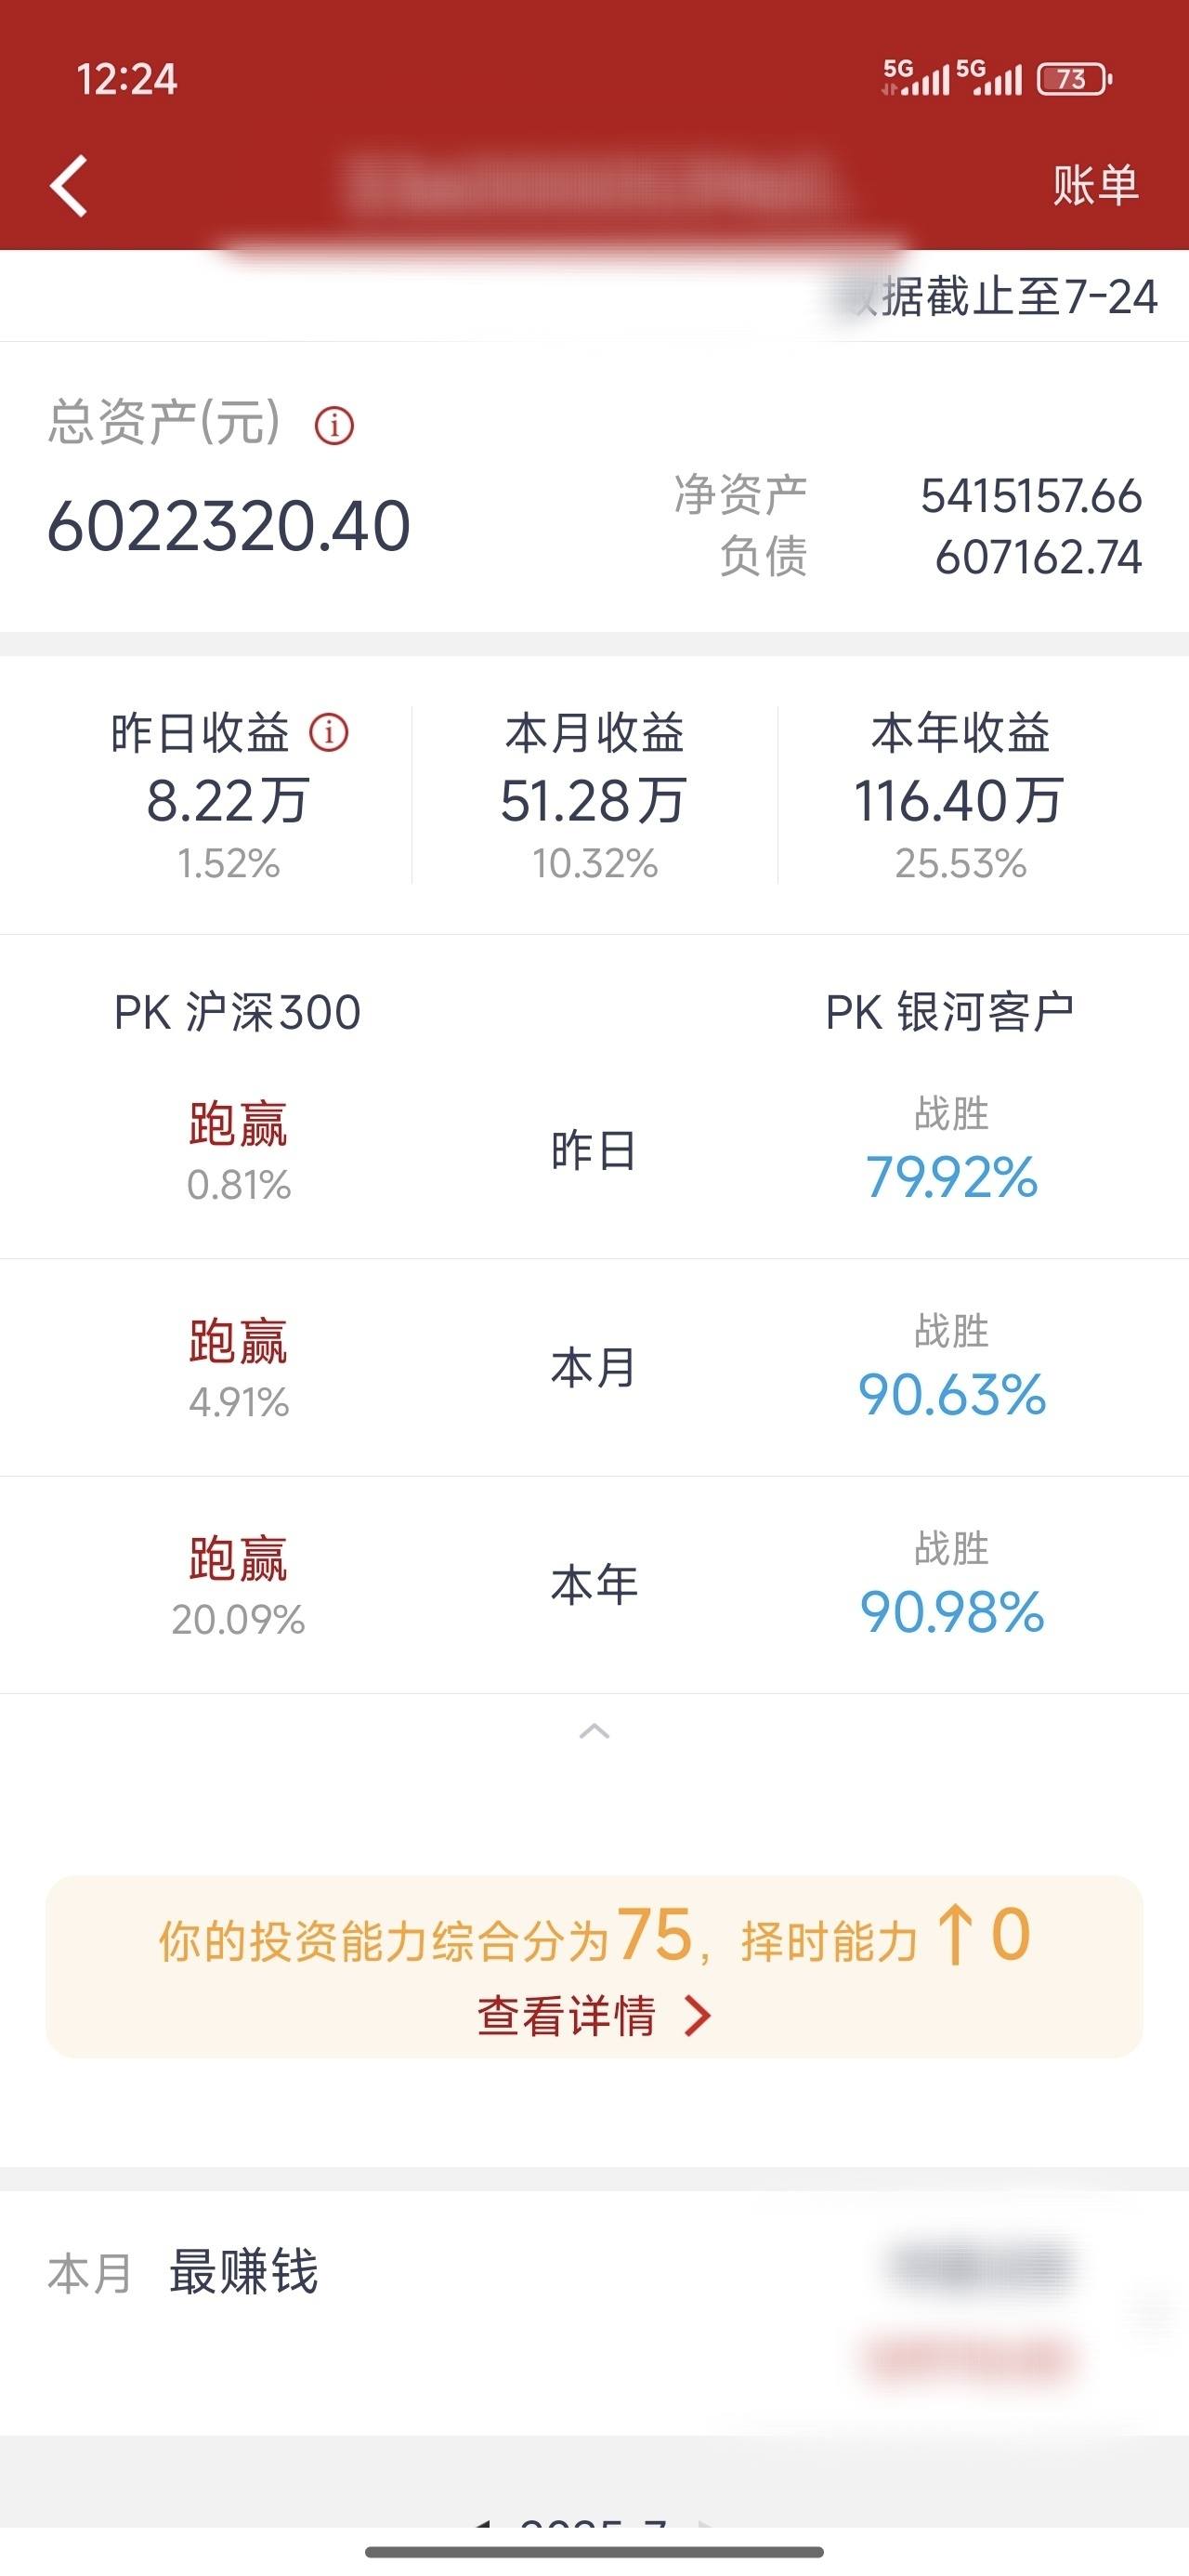Tap 战胜 90.98% for 本年
The width and height of the screenshot is (1189, 2576).
coord(951,1611)
